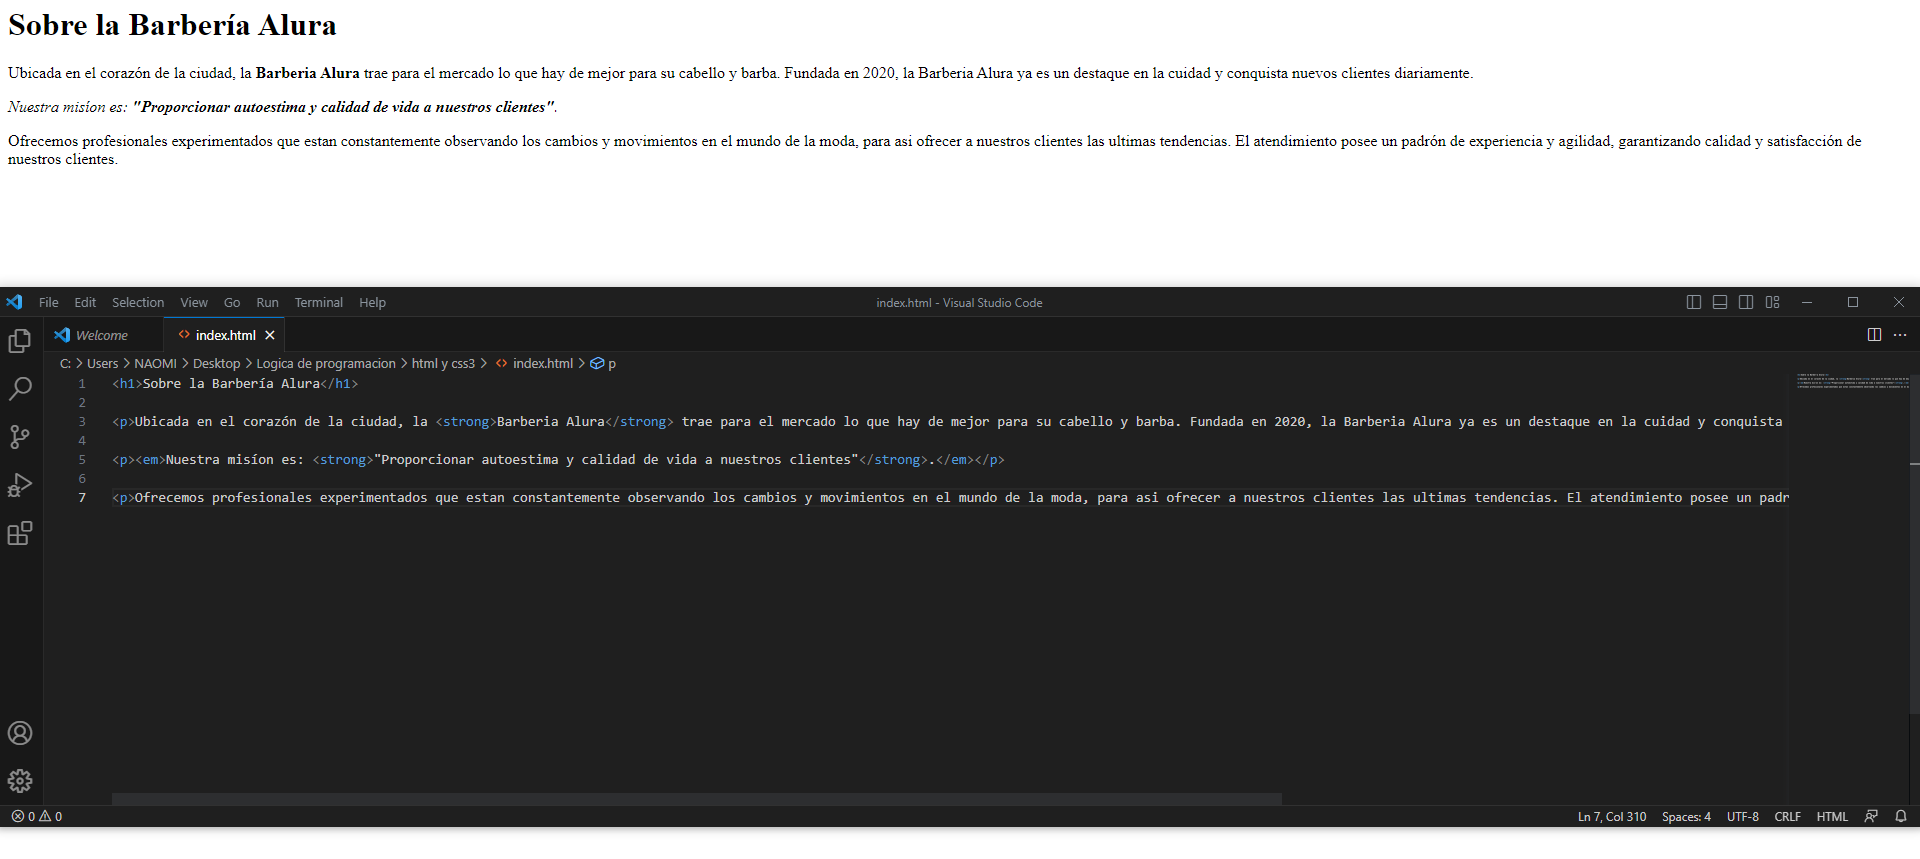
Task: Click line number 7 in the gutter
Action: pos(82,497)
